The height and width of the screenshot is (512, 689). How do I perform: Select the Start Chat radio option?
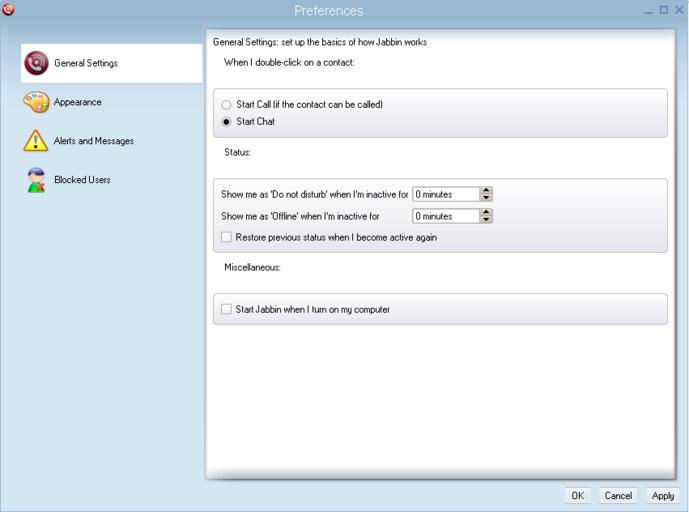[x=226, y=122]
